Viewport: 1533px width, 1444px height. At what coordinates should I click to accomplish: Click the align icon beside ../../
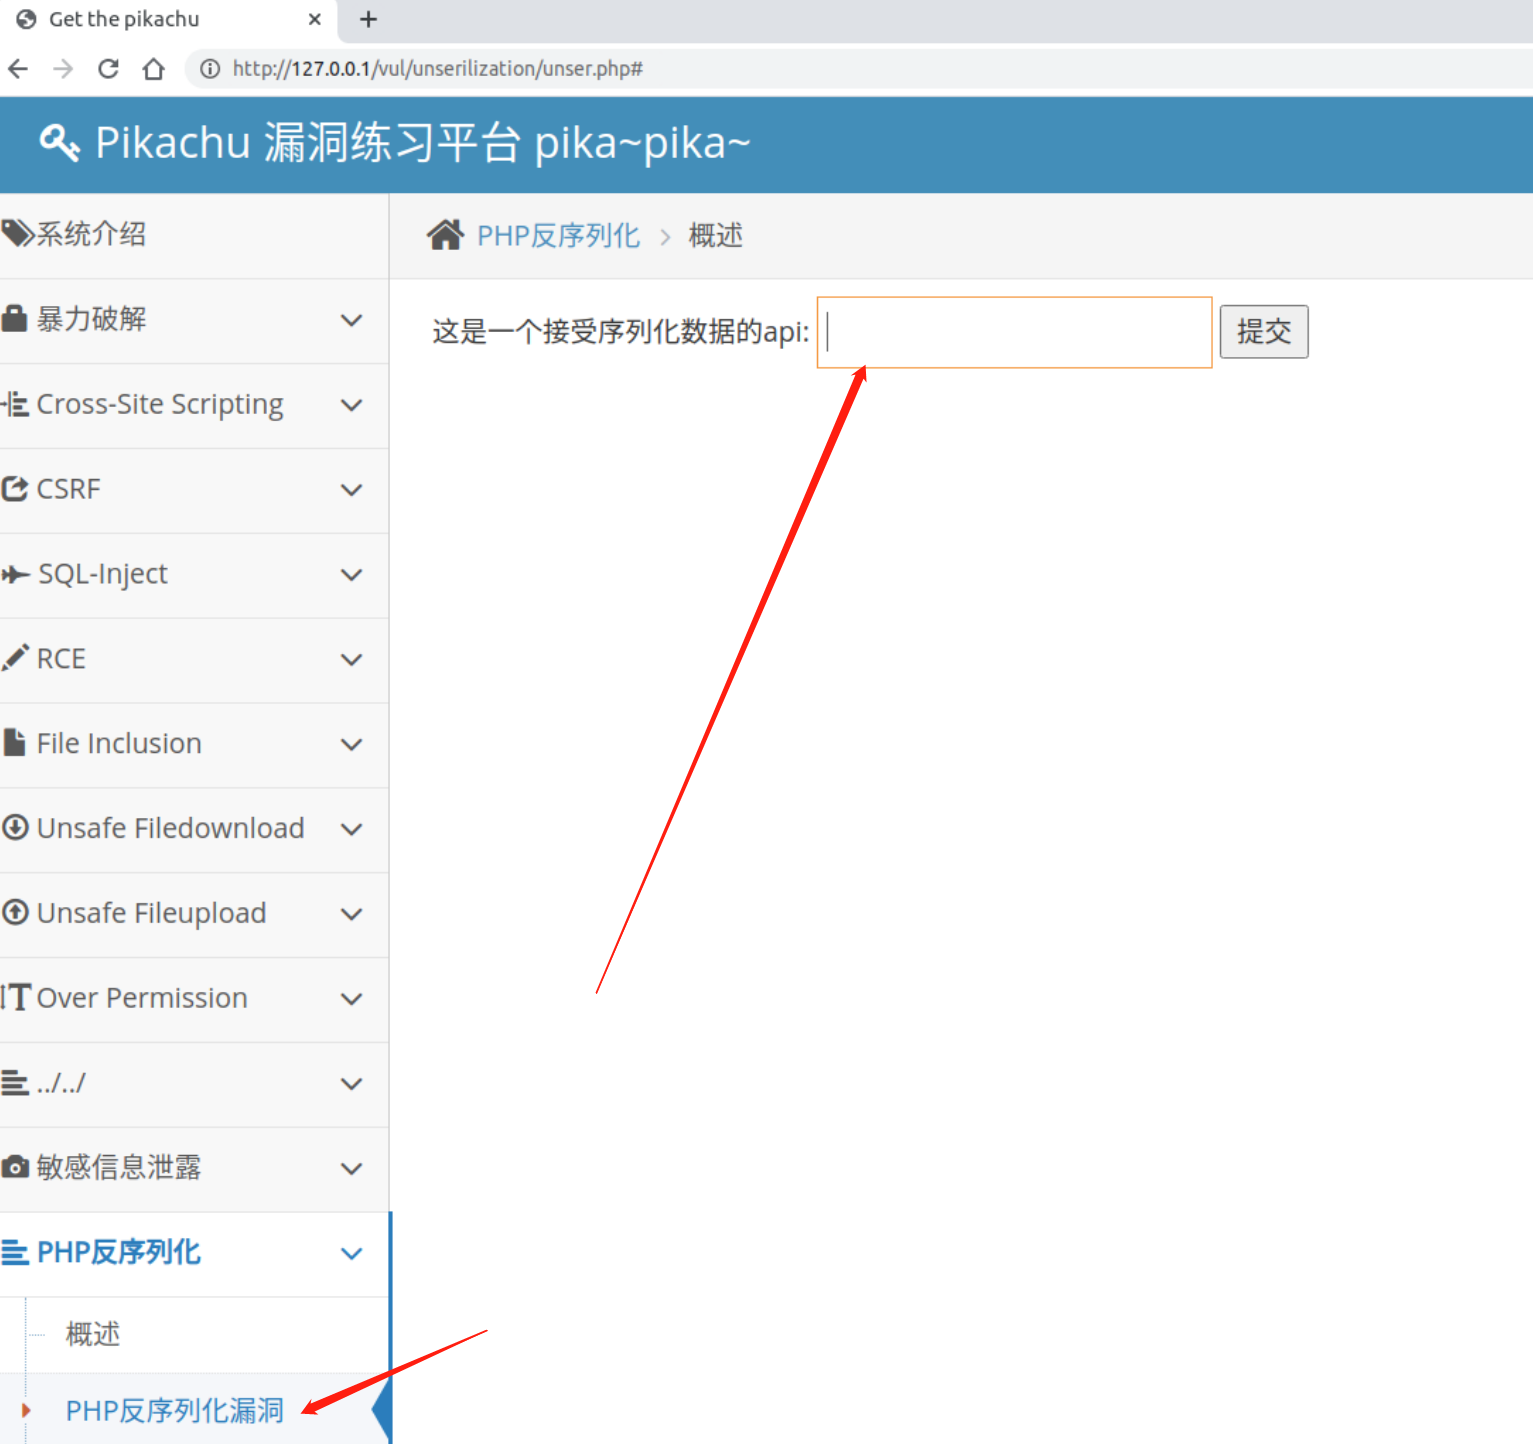14,1082
